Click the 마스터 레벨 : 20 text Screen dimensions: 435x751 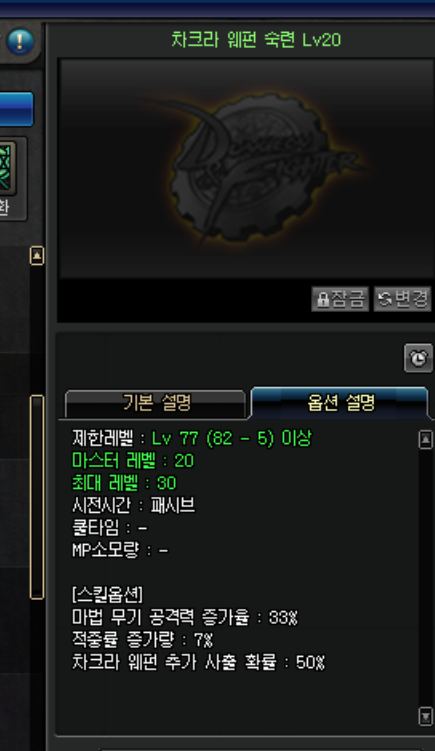(133, 460)
